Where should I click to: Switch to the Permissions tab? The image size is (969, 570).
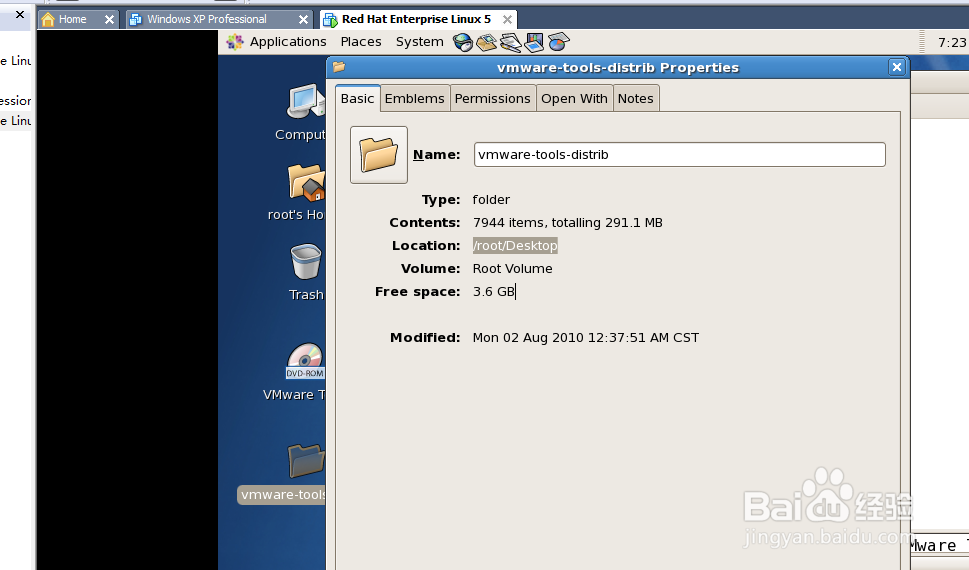click(493, 99)
